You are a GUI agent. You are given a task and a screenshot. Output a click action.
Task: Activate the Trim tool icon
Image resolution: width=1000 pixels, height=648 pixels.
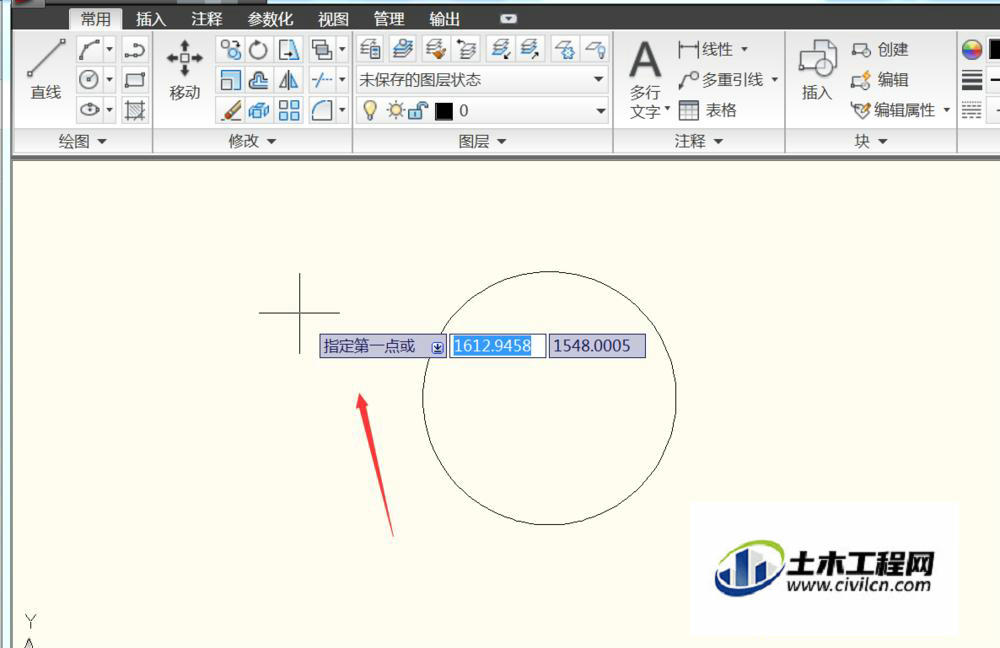[321, 80]
